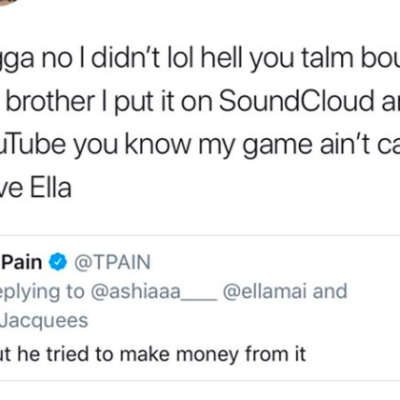The image size is (400, 400).
Task: Click the 'eplying to' label
Action: tap(42, 292)
